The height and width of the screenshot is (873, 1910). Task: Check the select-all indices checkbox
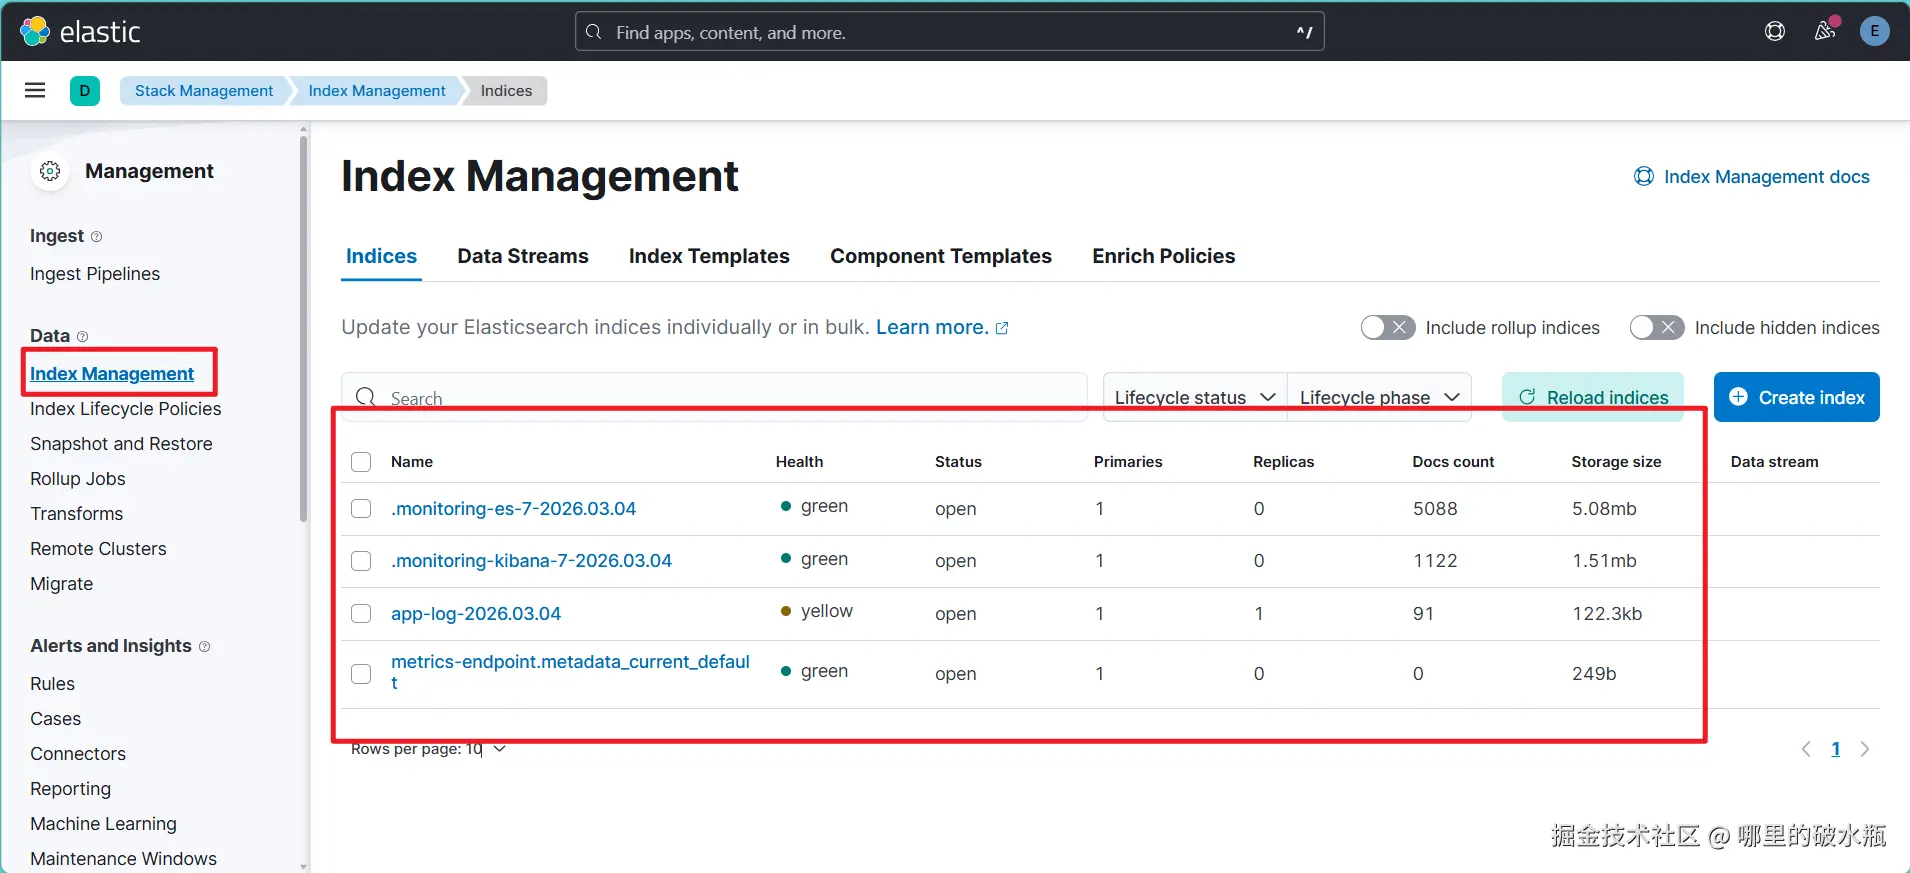(x=361, y=462)
